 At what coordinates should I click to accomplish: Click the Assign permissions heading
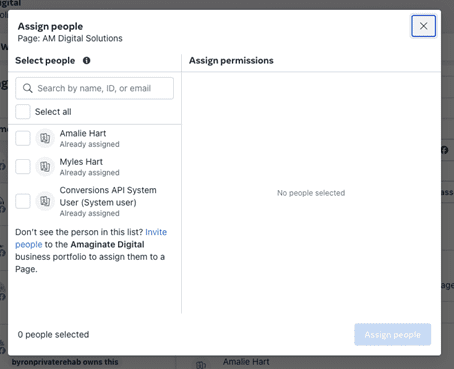[231, 61]
